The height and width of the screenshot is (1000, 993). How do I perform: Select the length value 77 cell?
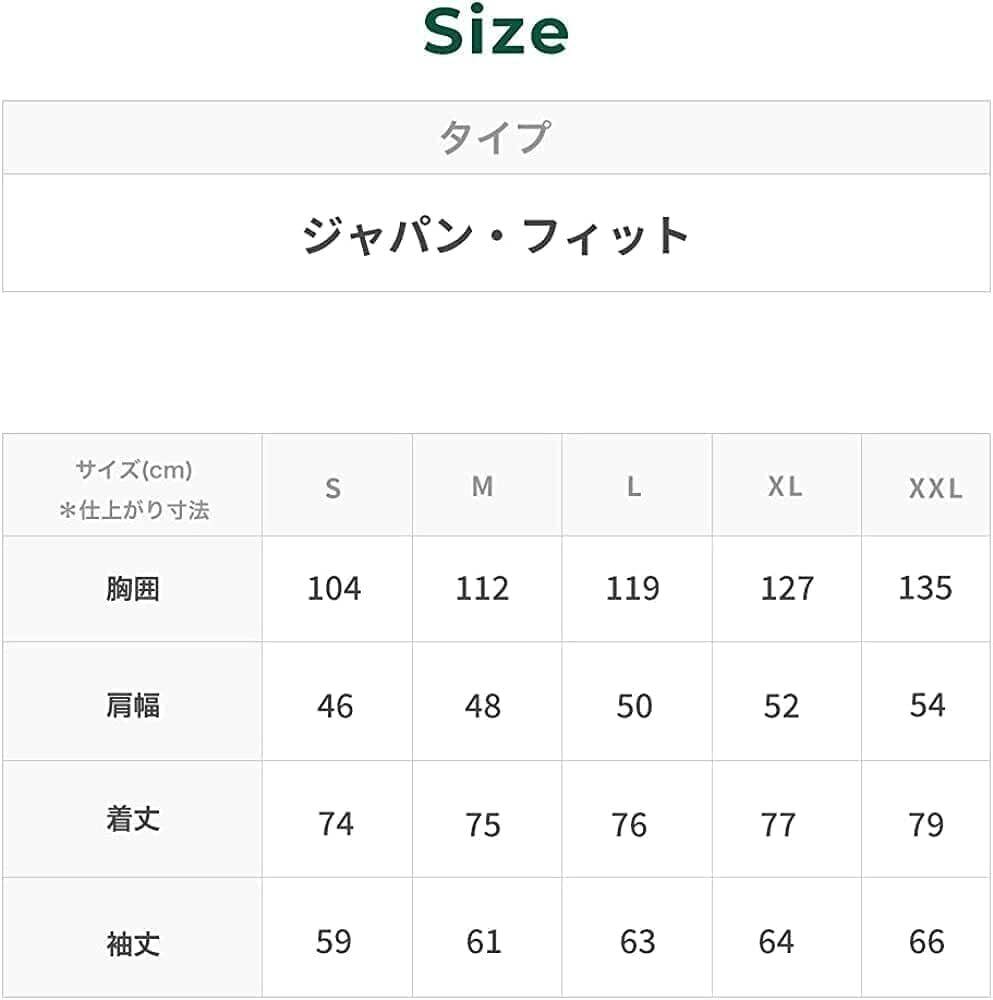coord(778,825)
